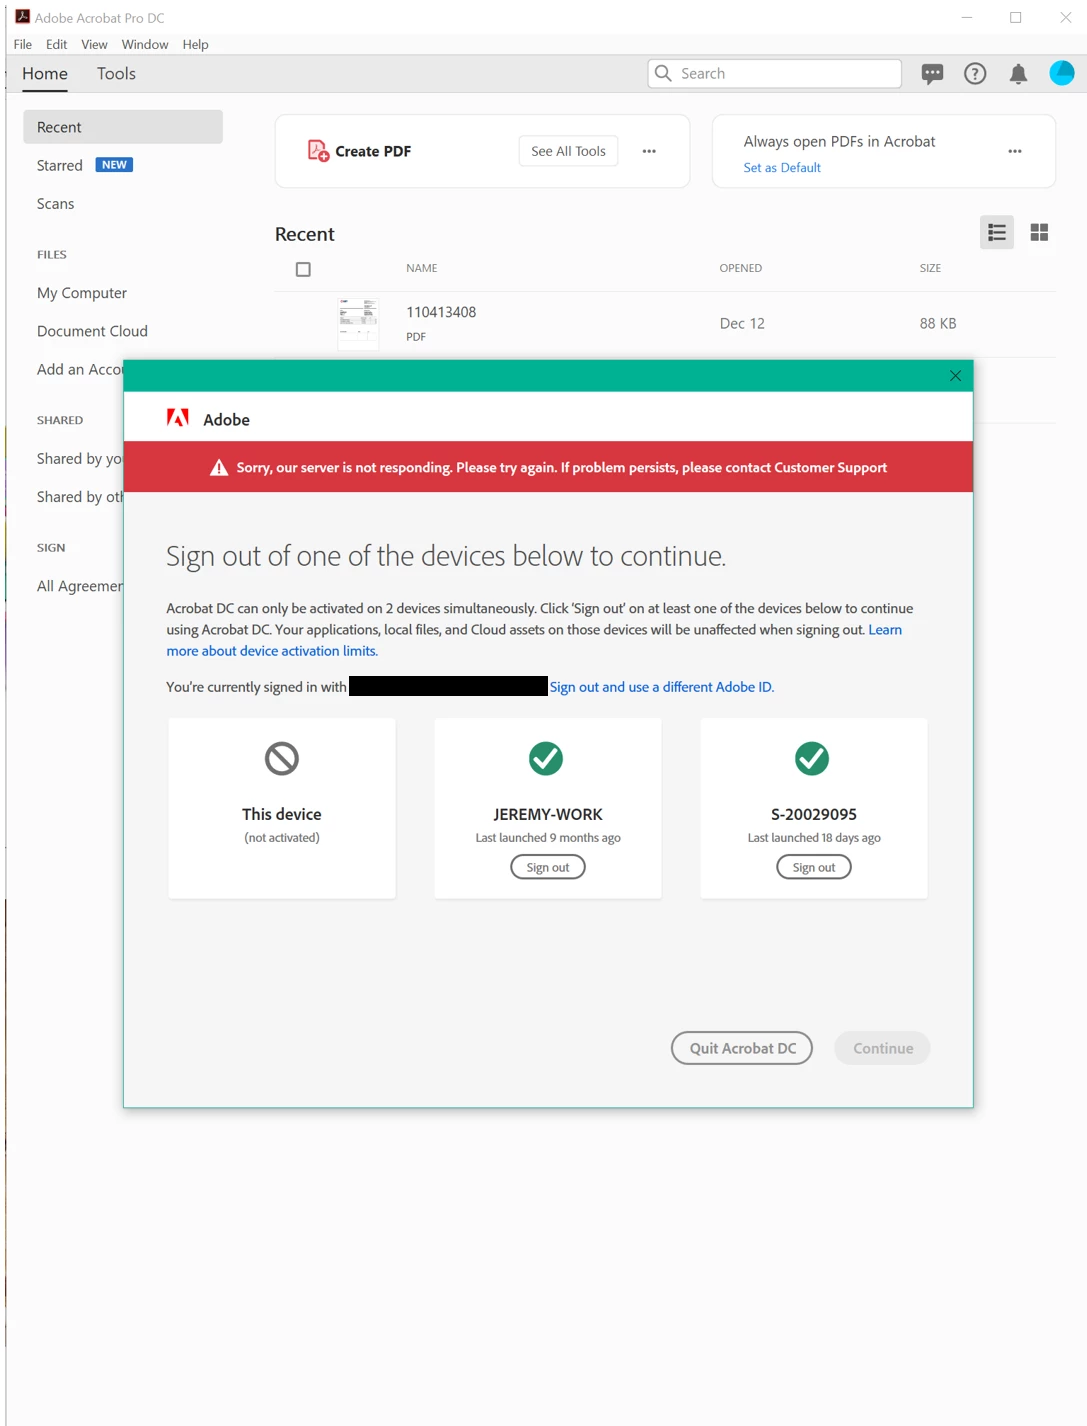The width and height of the screenshot is (1087, 1426).
Task: Click the green checkmark for S-20029095
Action: point(812,758)
